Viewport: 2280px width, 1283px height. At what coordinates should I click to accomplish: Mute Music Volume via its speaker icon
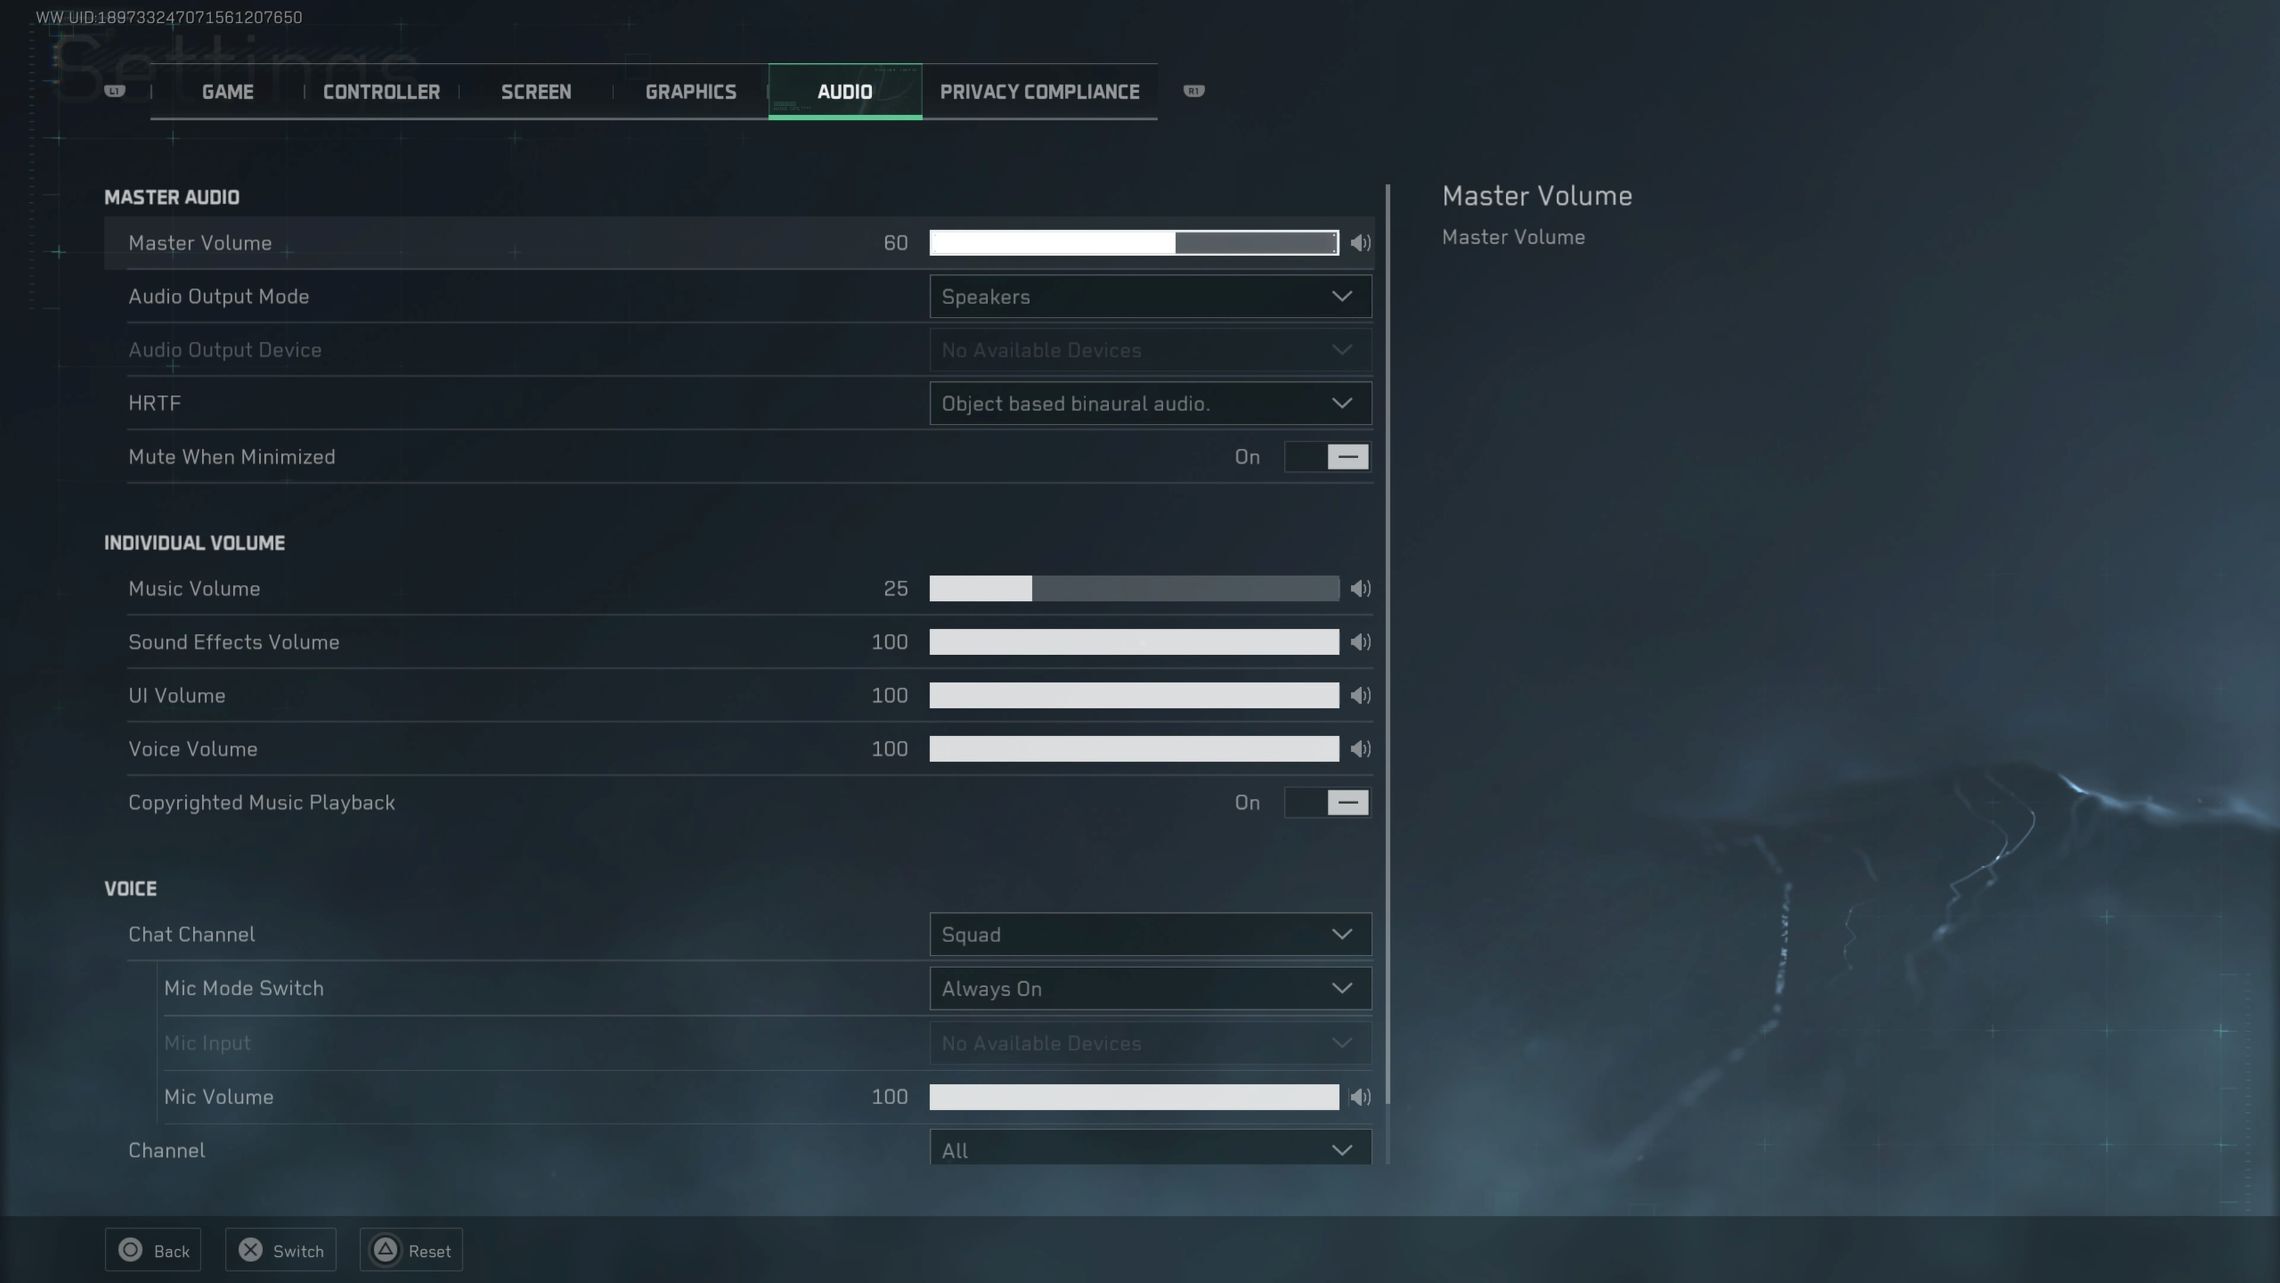pos(1360,589)
